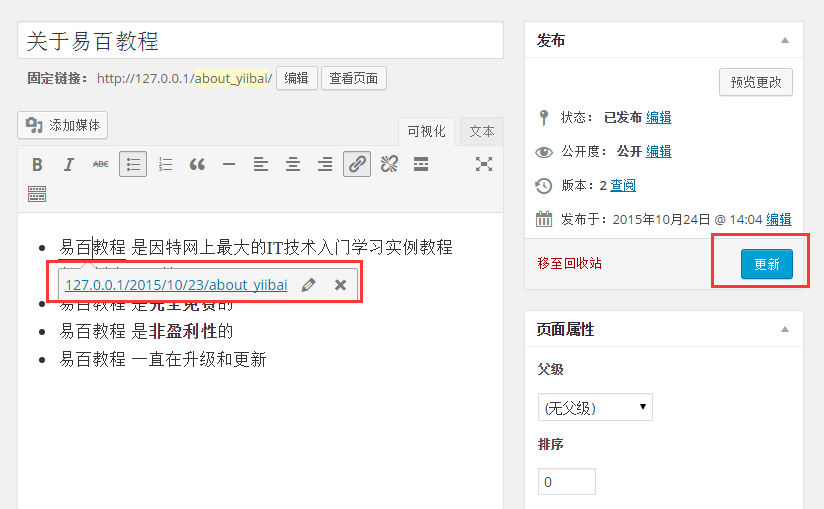
Task: Click the blue 更新 button
Action: point(766,264)
